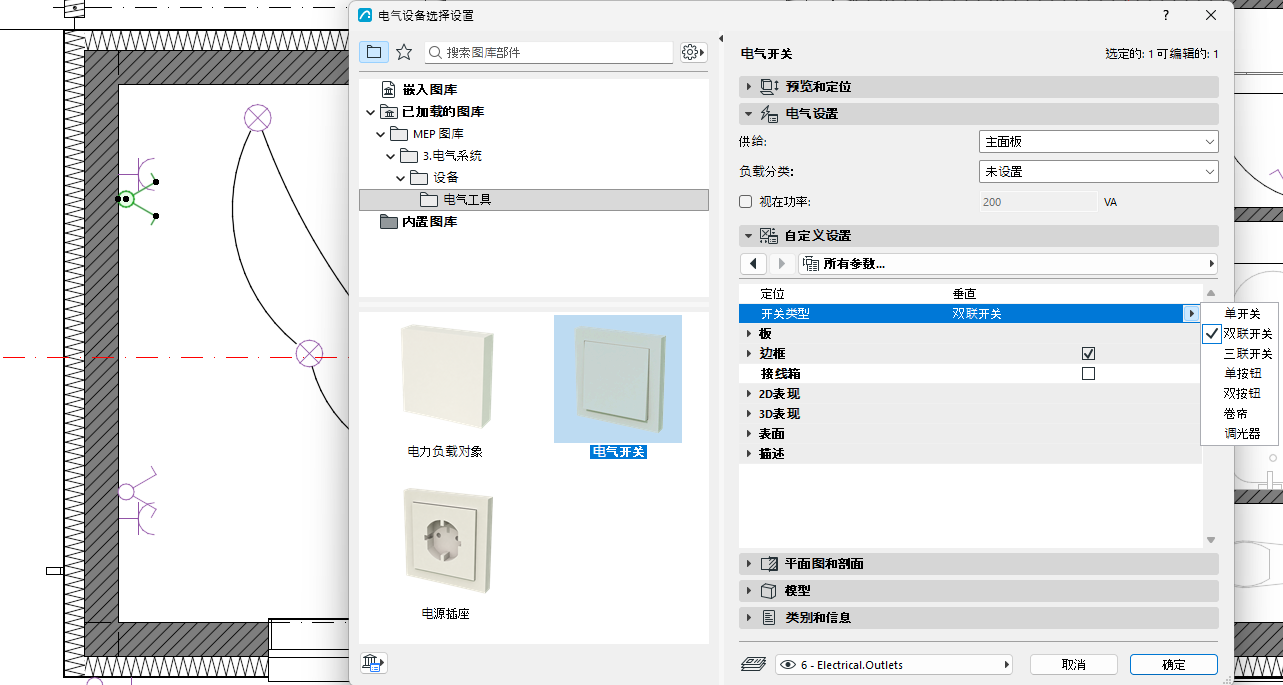Expand the 预览和定位 section
1283x685 pixels.
pyautogui.click(x=979, y=87)
